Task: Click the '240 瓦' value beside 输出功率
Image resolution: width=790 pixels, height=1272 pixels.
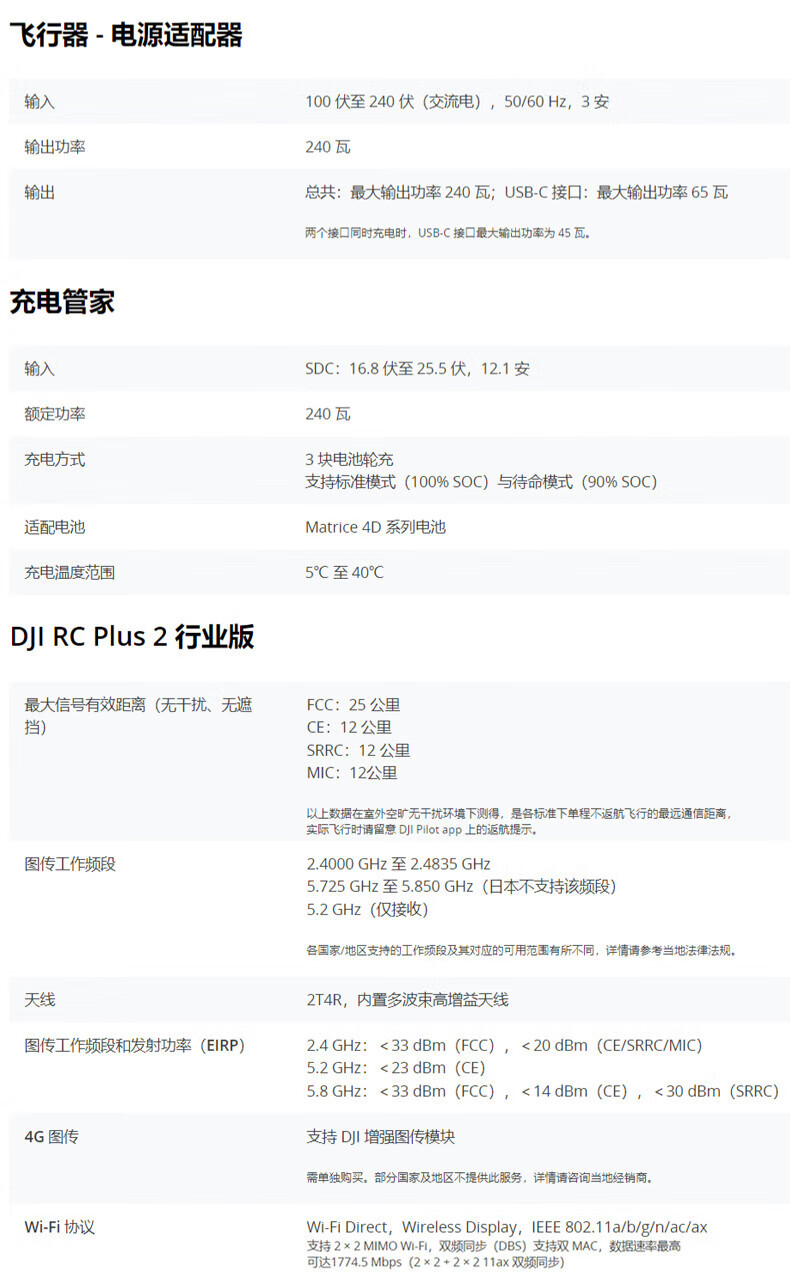Action: [x=328, y=147]
